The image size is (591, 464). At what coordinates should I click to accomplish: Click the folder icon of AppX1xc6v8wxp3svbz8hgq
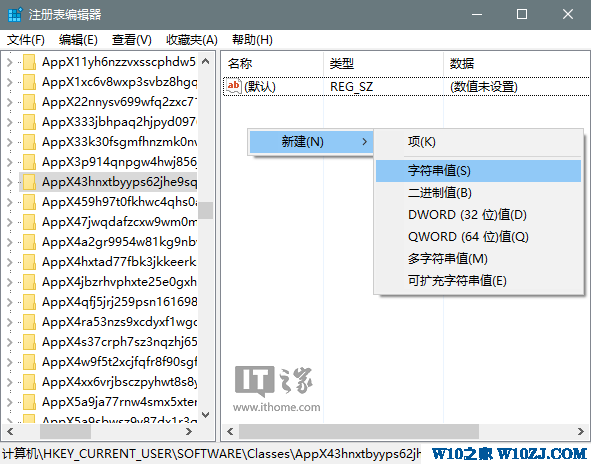tap(29, 82)
